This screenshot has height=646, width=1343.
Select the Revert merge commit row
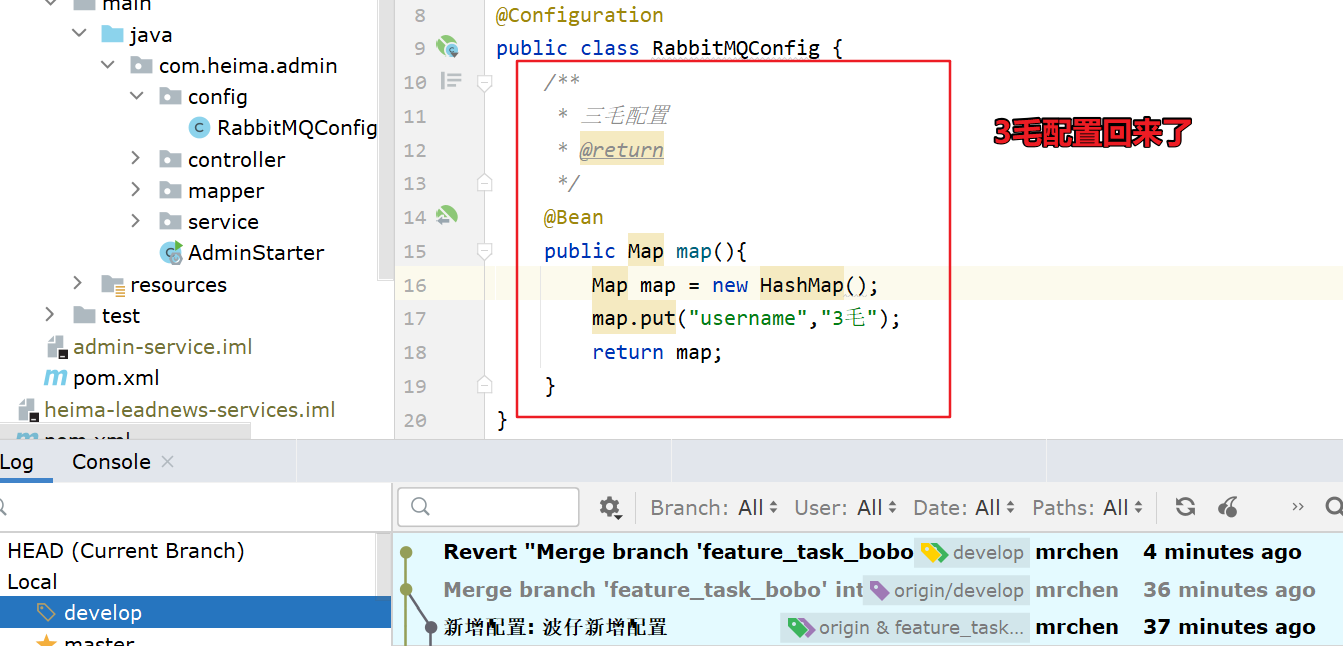point(867,552)
